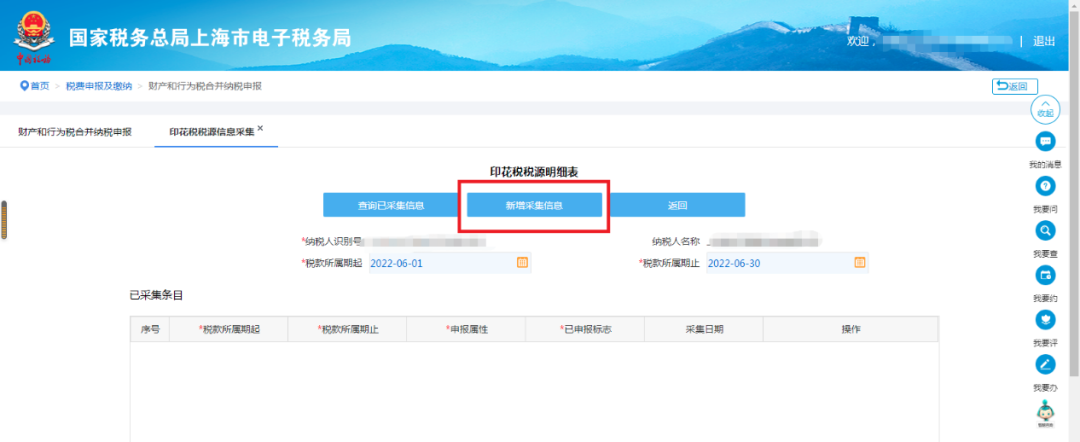Click the 序号 column header
The height and width of the screenshot is (442, 1080).
[150, 330]
